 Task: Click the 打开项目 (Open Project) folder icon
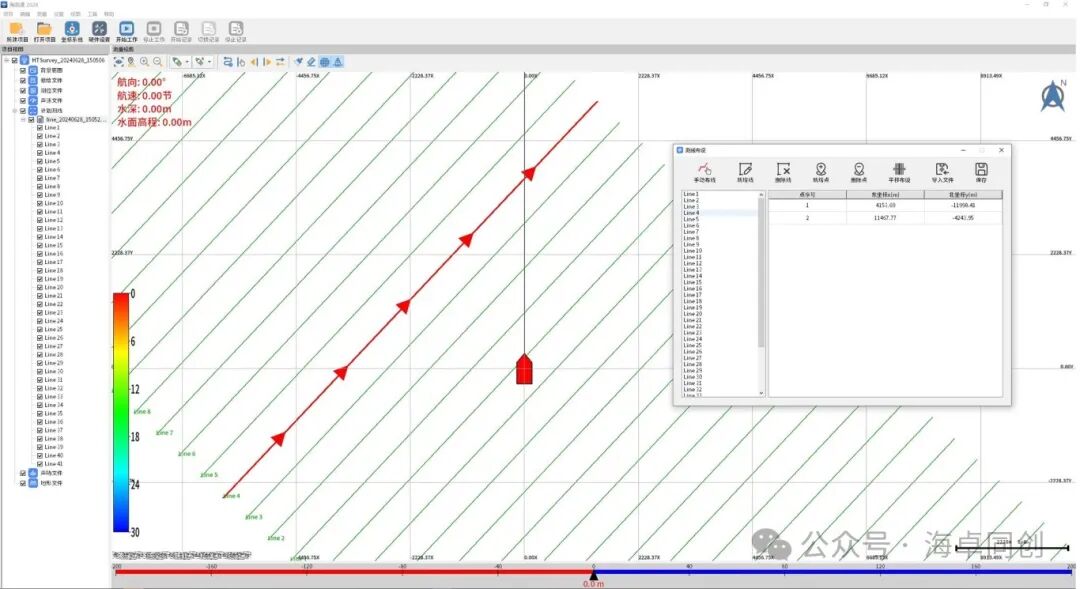[x=45, y=29]
